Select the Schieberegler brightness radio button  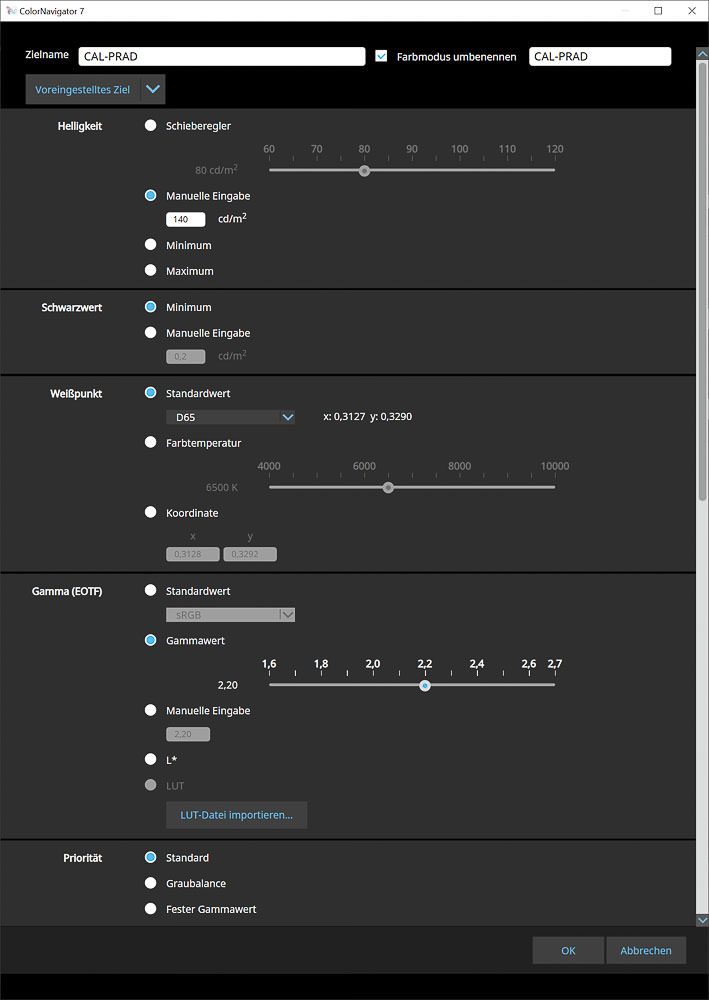tap(151, 126)
